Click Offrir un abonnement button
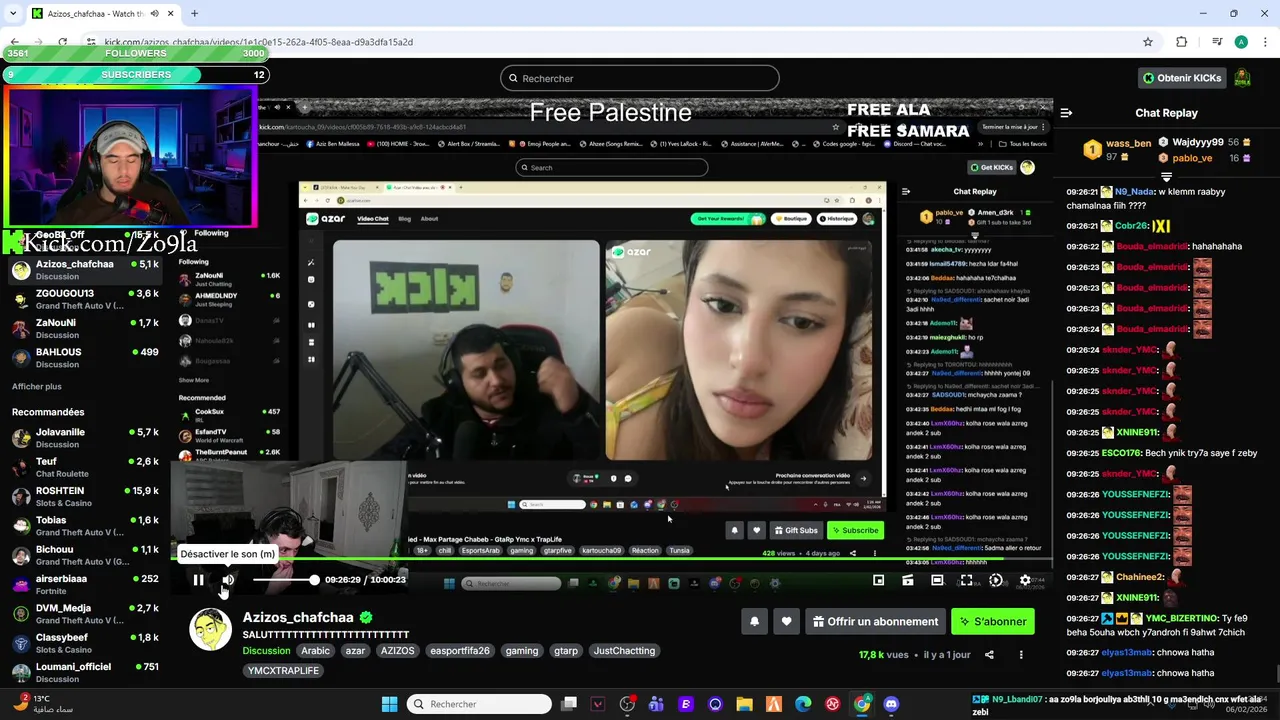This screenshot has height=720, width=1280. (x=875, y=621)
